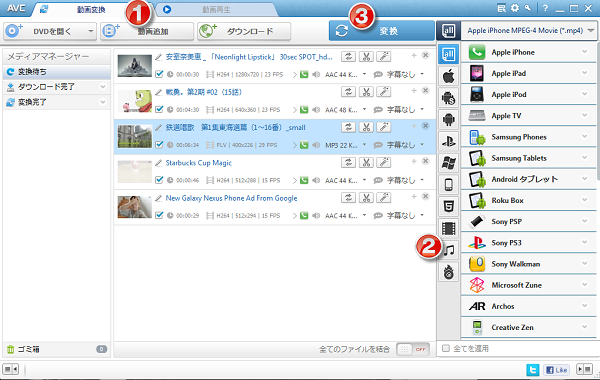Select the HTML5 output category icon
Viewport: 600px width, 380px height.
click(448, 207)
